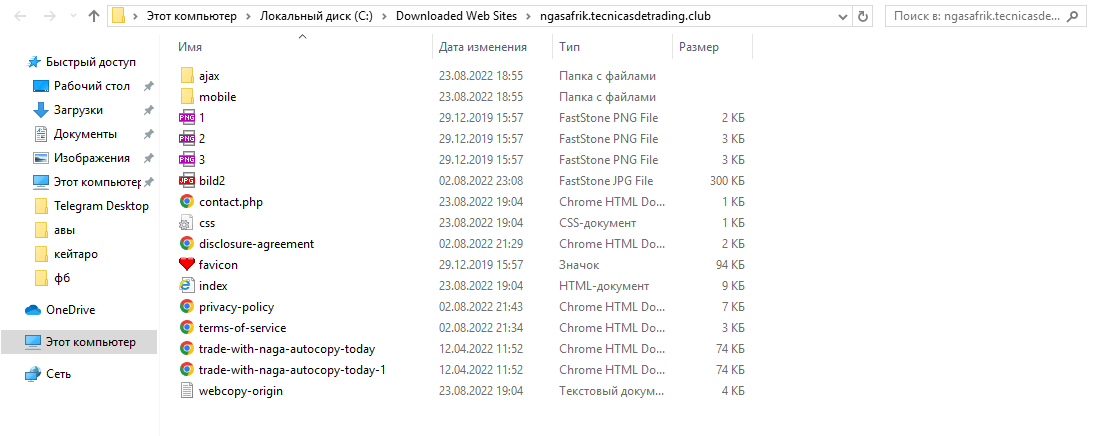Viewport: 1095px width, 436px height.
Task: Go to Локальный диск (C:) breadcrumb
Action: pyautogui.click(x=318, y=16)
